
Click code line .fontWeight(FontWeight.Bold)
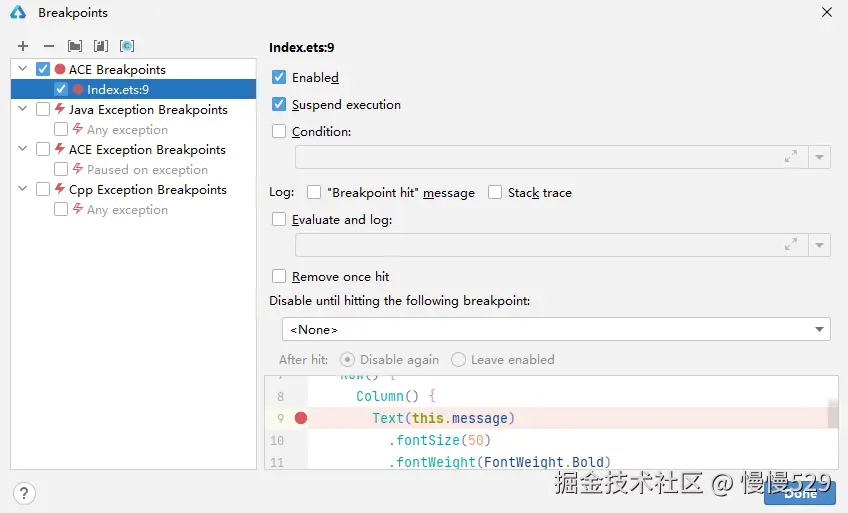pyautogui.click(x=500, y=462)
